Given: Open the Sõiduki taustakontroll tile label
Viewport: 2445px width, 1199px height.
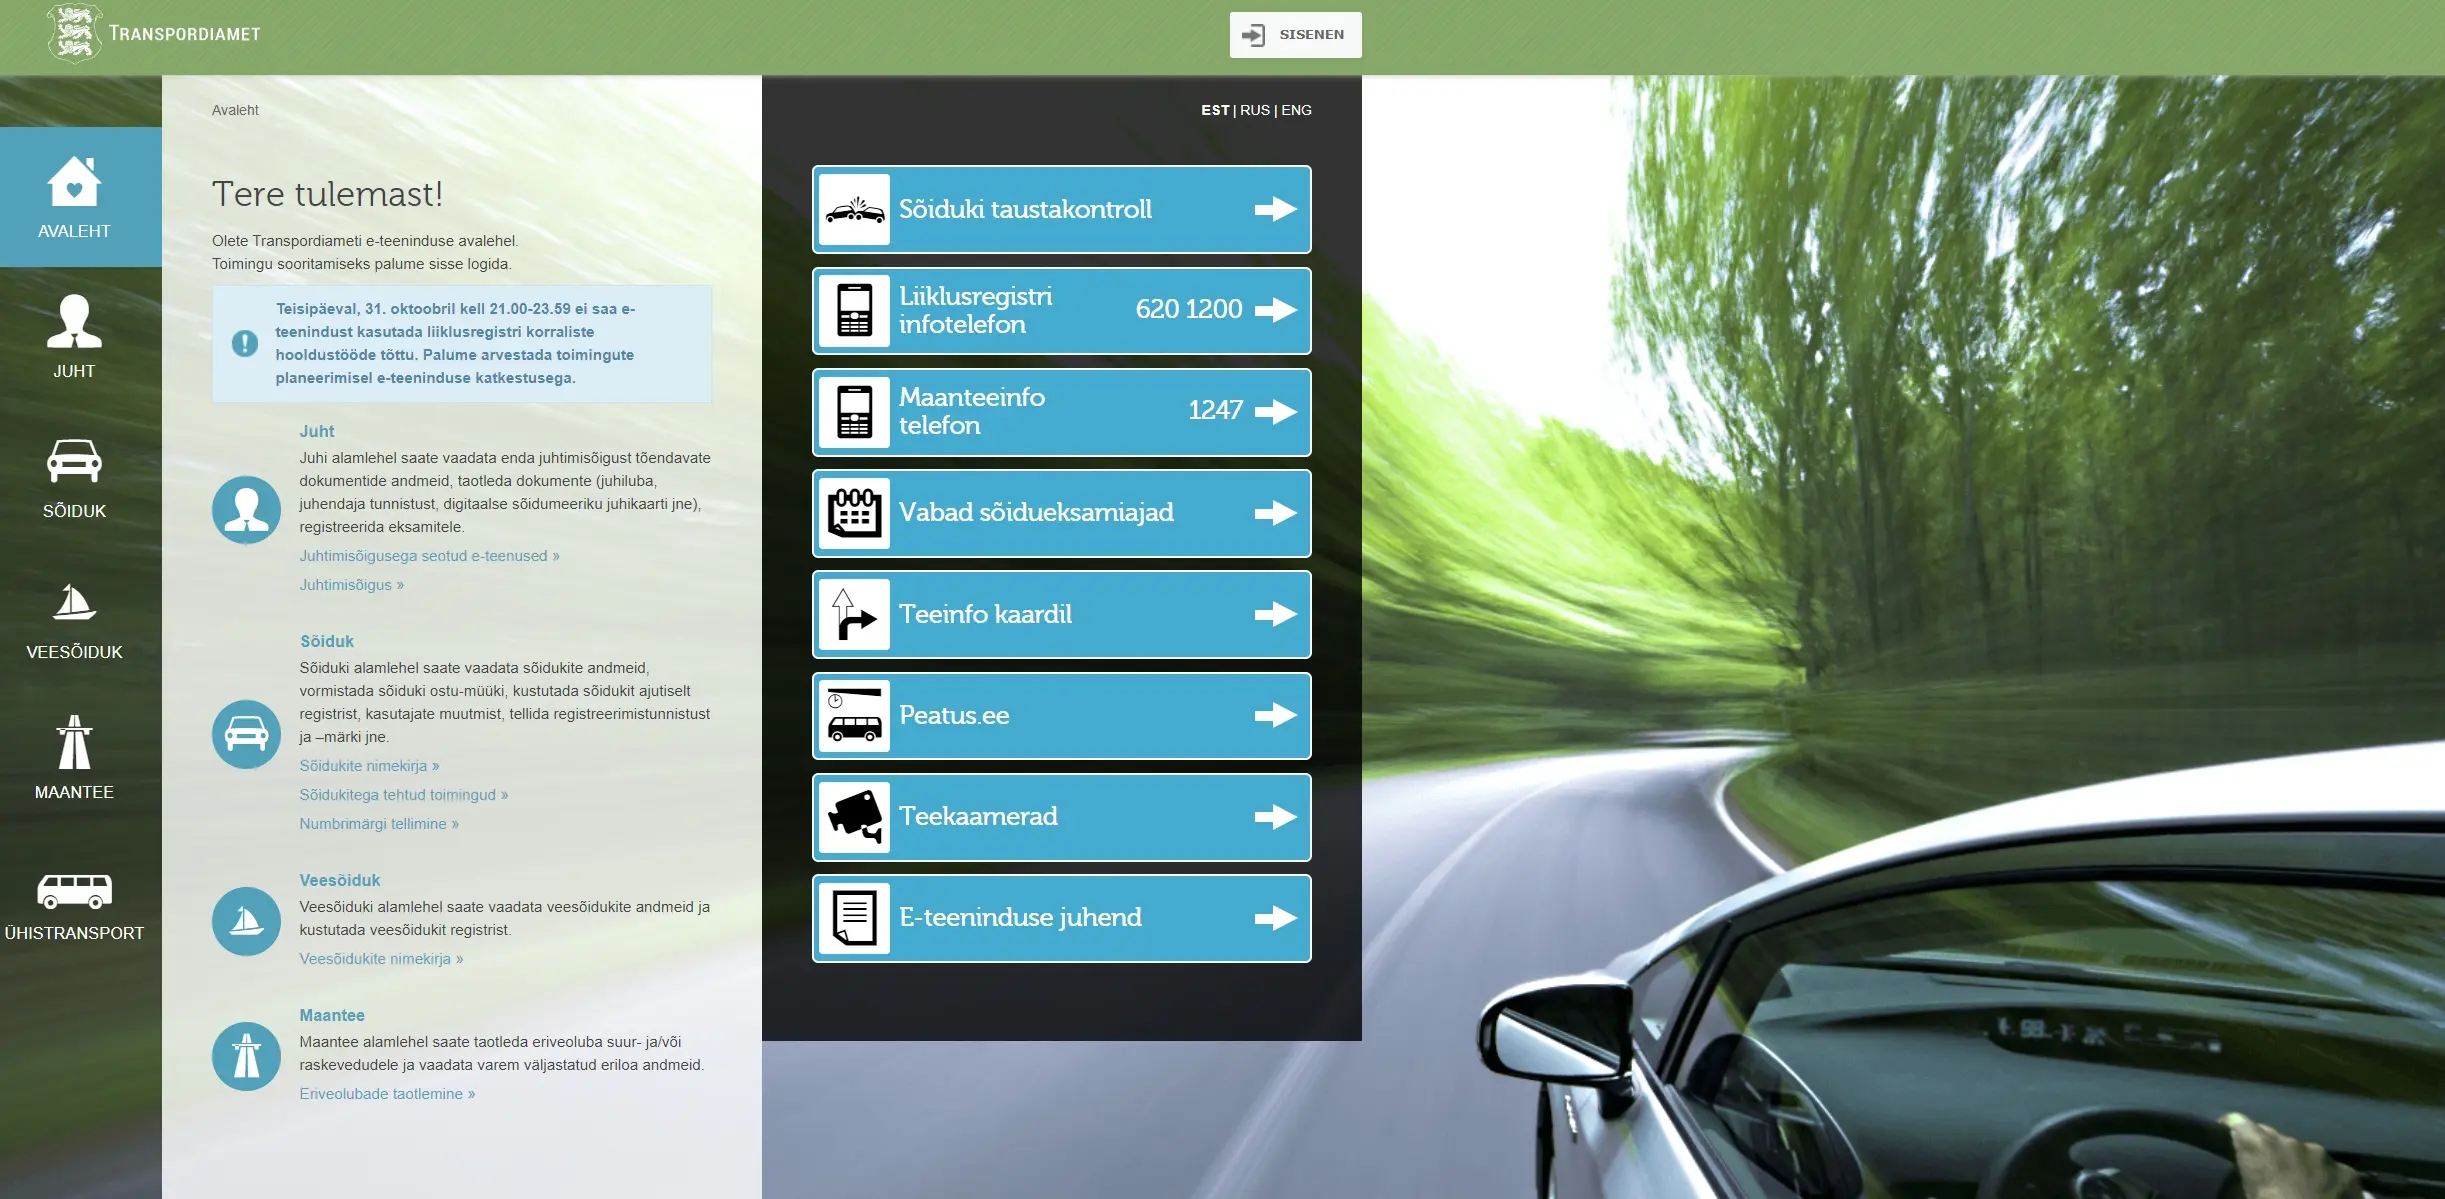Looking at the screenshot, I should click(x=1025, y=209).
